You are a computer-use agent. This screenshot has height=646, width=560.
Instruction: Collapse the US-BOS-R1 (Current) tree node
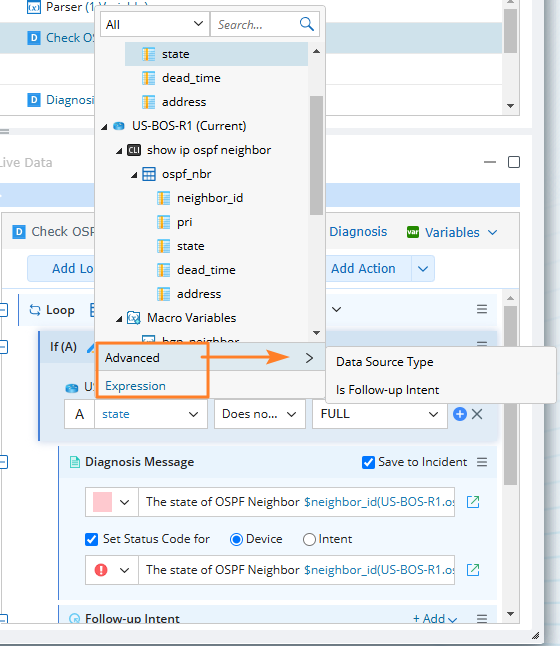point(104,126)
